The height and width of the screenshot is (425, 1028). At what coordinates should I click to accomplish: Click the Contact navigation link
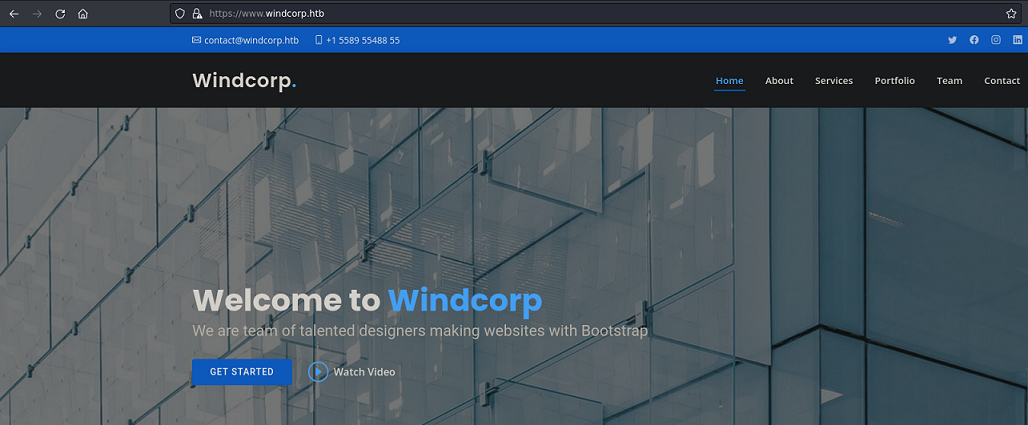[x=1001, y=81]
